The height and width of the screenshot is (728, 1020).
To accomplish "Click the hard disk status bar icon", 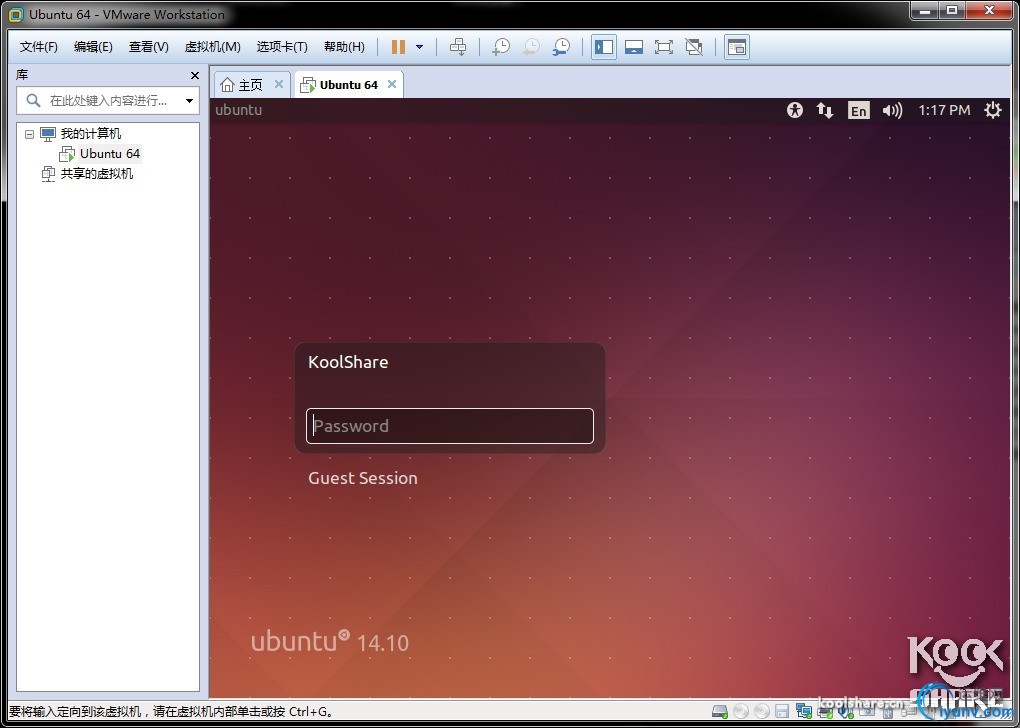I will click(720, 711).
